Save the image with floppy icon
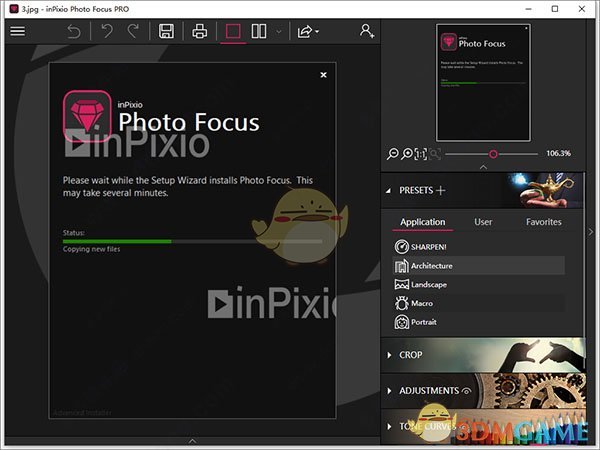 [166, 31]
